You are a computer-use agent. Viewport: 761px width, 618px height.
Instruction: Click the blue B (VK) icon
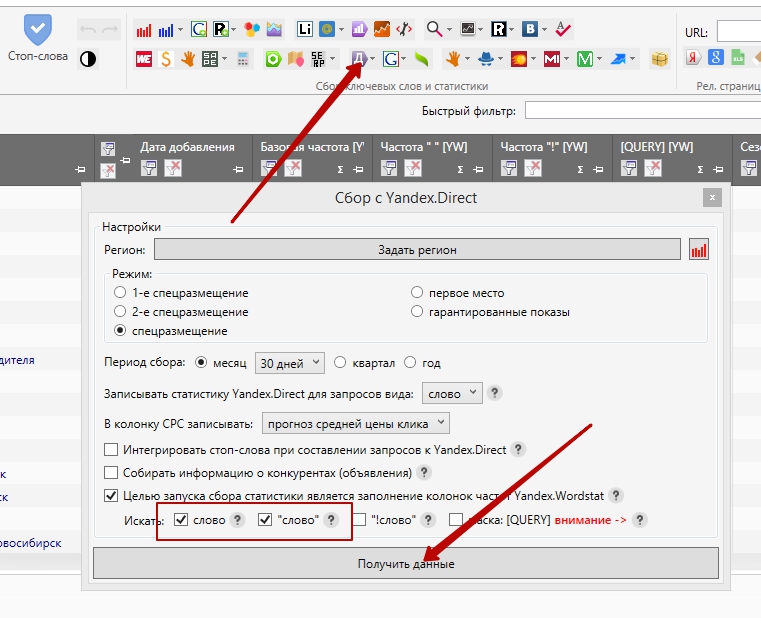[x=530, y=30]
